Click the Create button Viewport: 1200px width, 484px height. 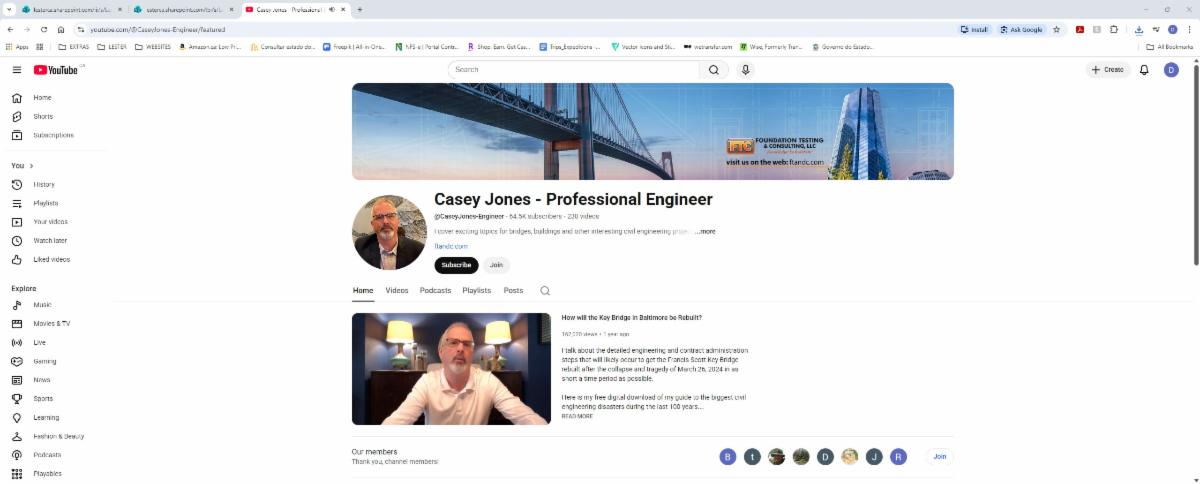[x=1108, y=70]
